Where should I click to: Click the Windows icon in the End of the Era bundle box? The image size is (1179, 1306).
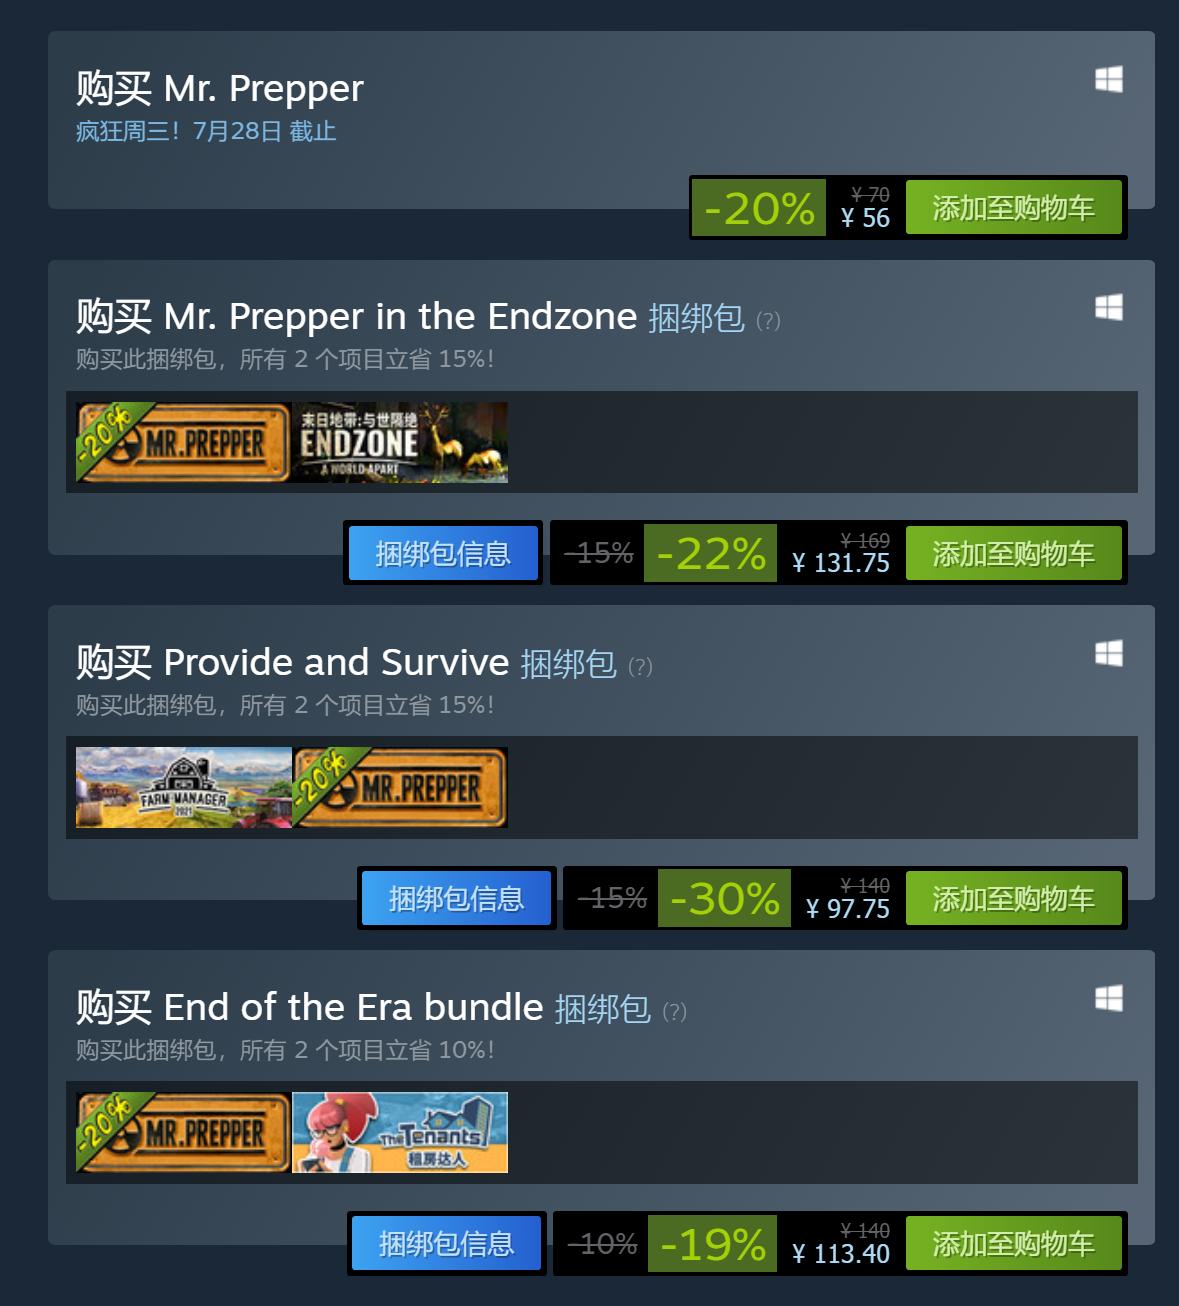pos(1109,998)
